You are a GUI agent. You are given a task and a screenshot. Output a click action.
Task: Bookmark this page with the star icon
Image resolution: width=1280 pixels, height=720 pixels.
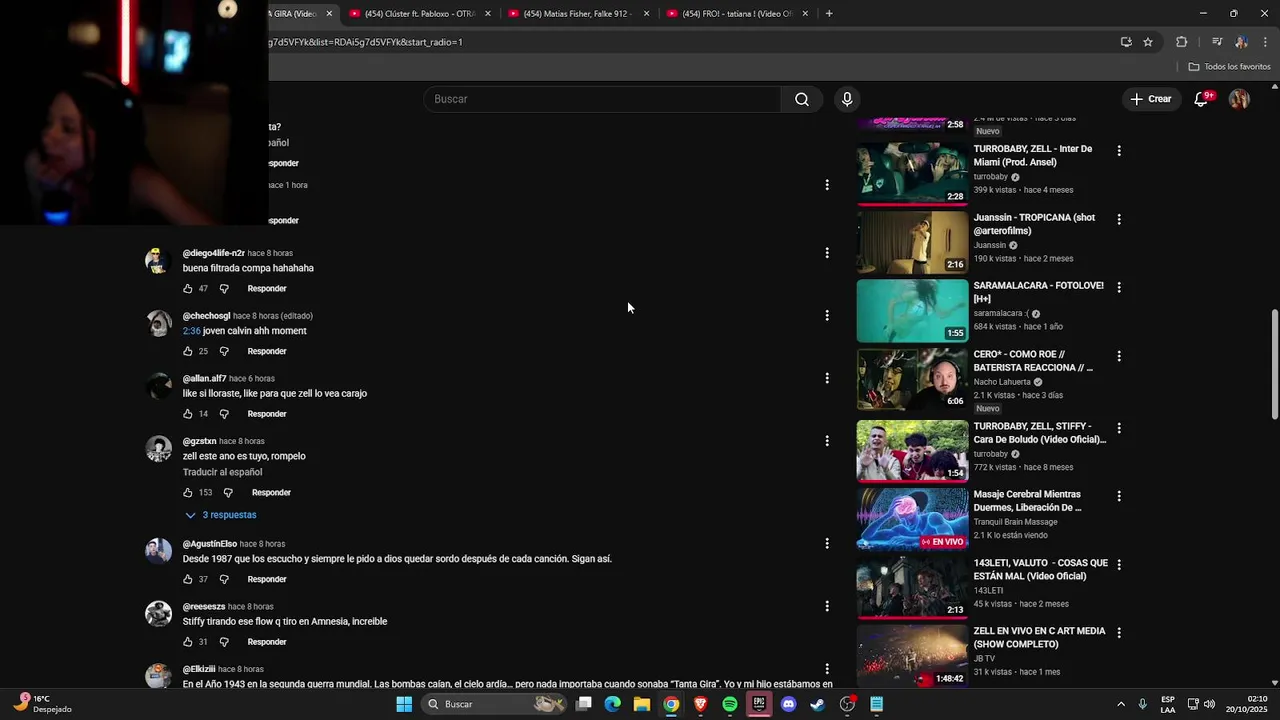(1148, 42)
